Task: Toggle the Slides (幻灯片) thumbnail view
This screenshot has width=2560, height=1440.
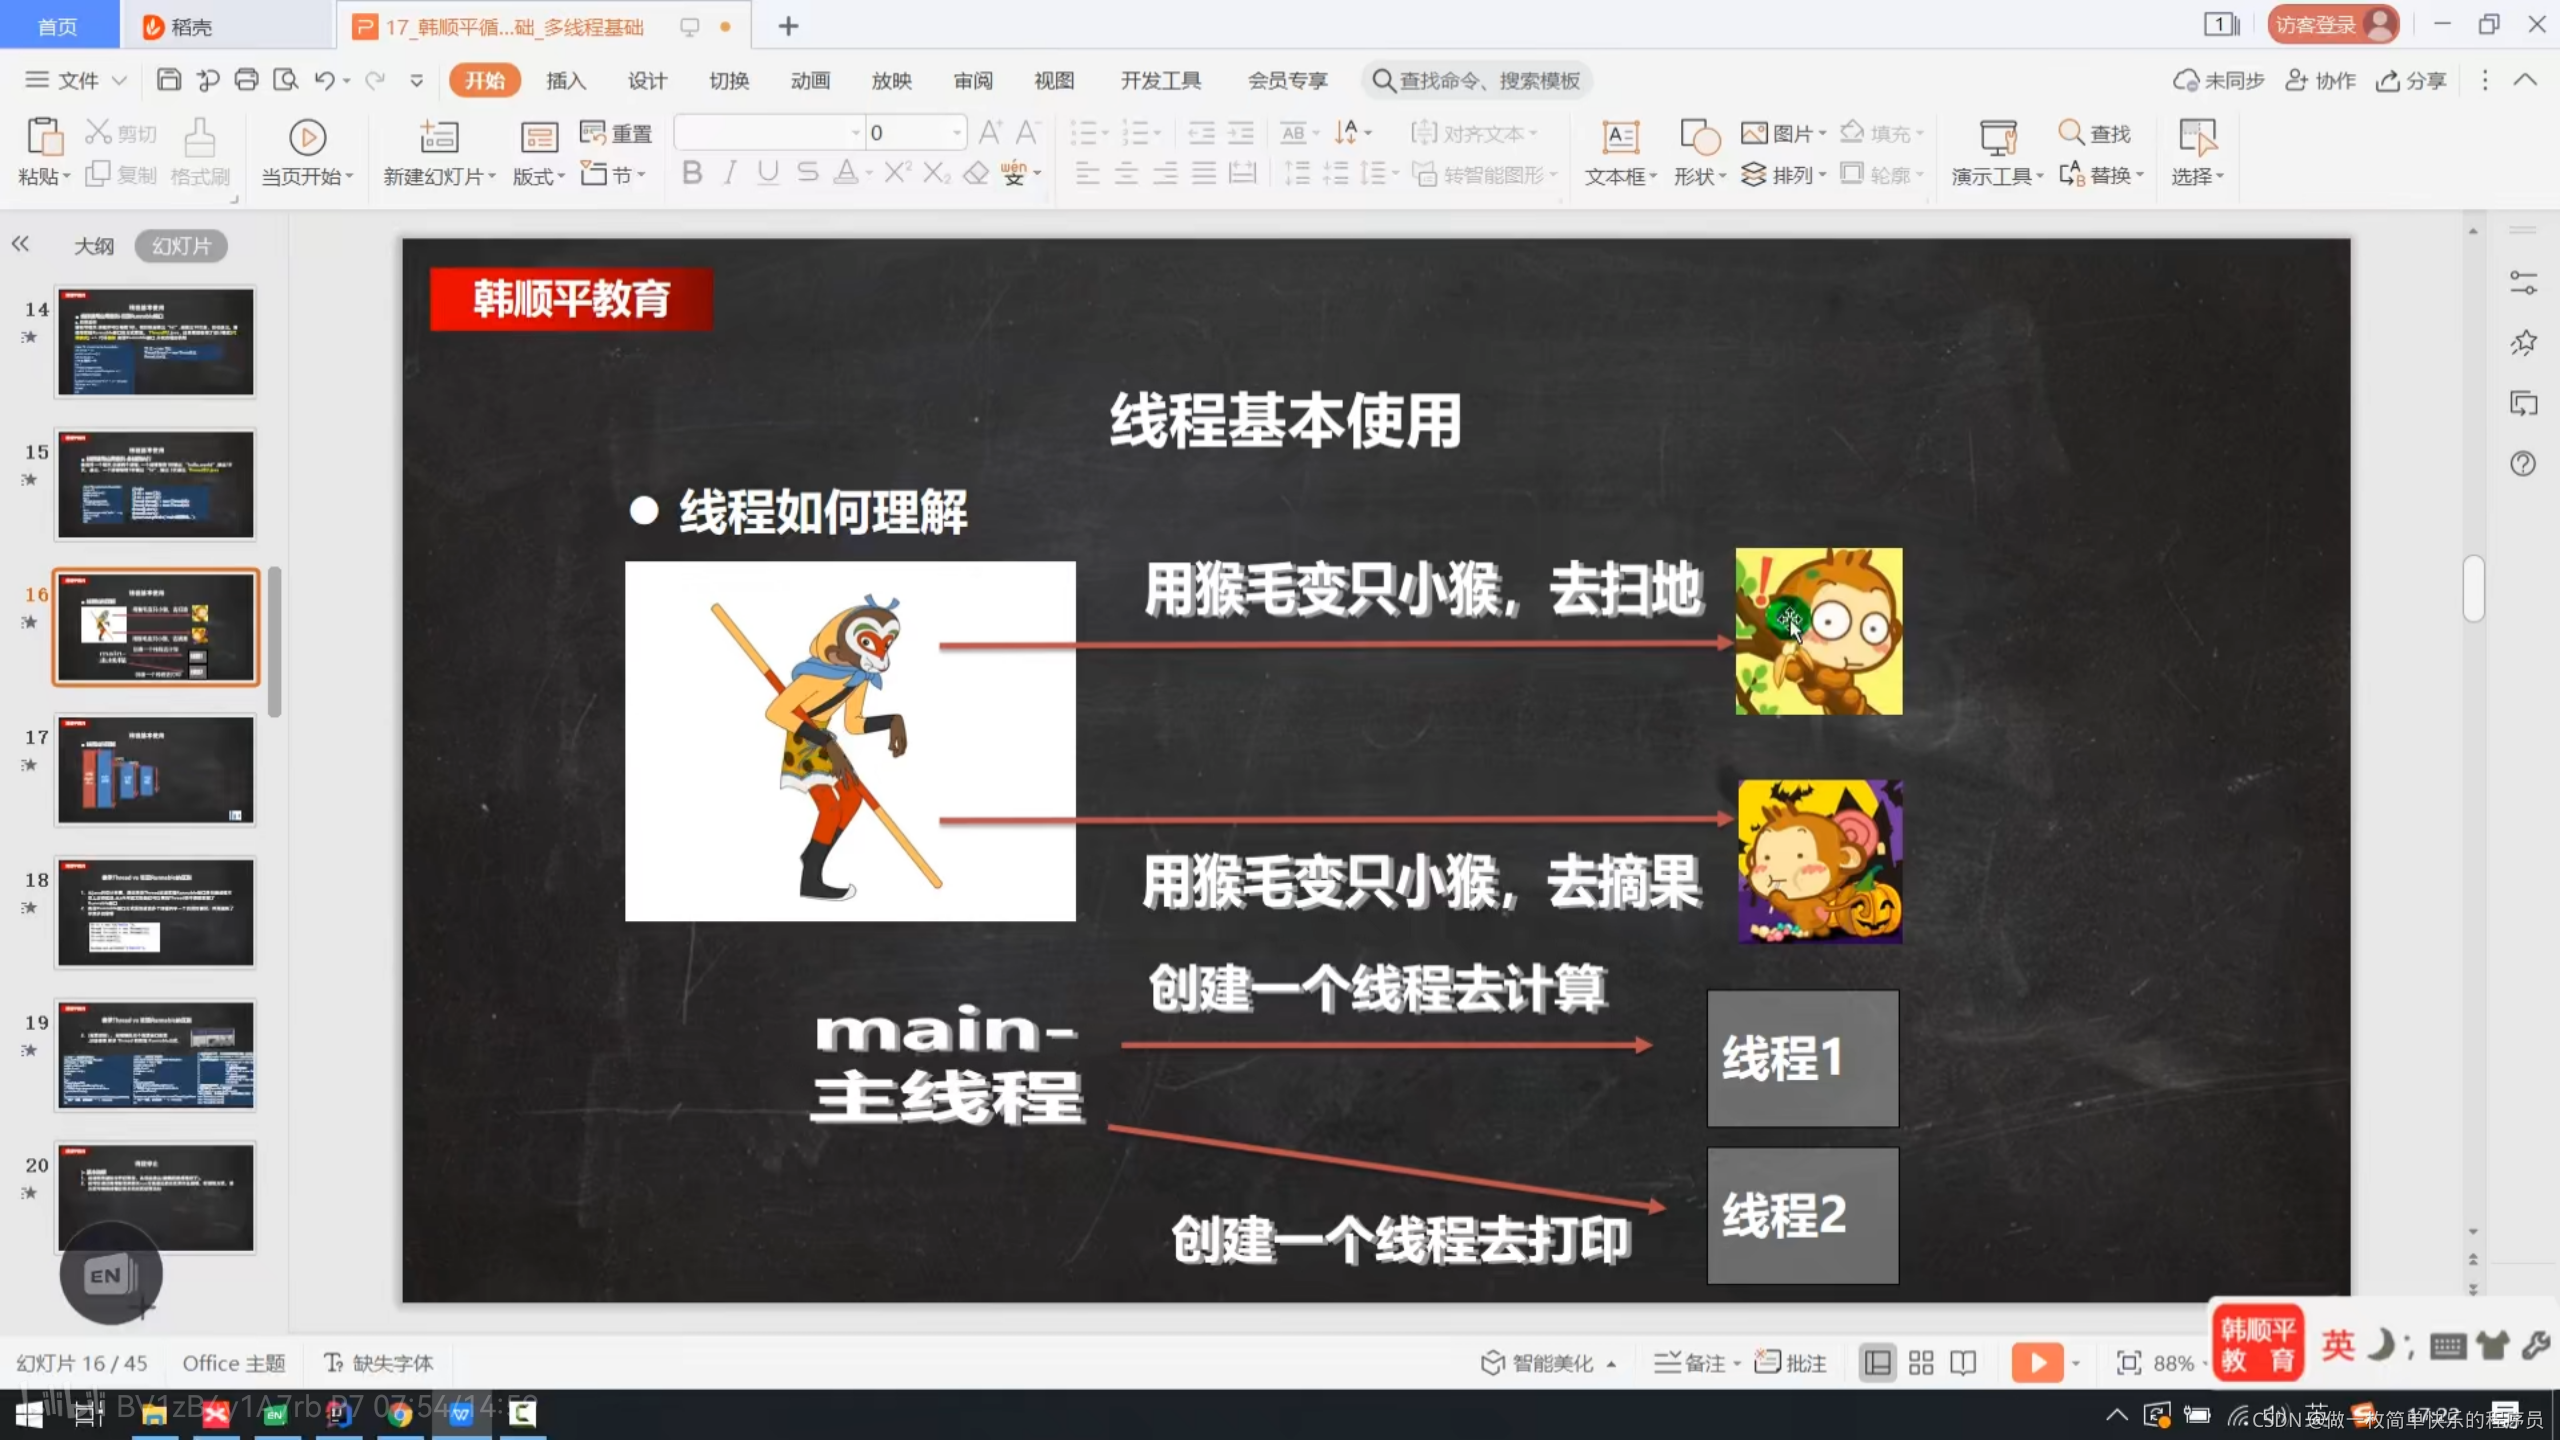Action: (181, 246)
